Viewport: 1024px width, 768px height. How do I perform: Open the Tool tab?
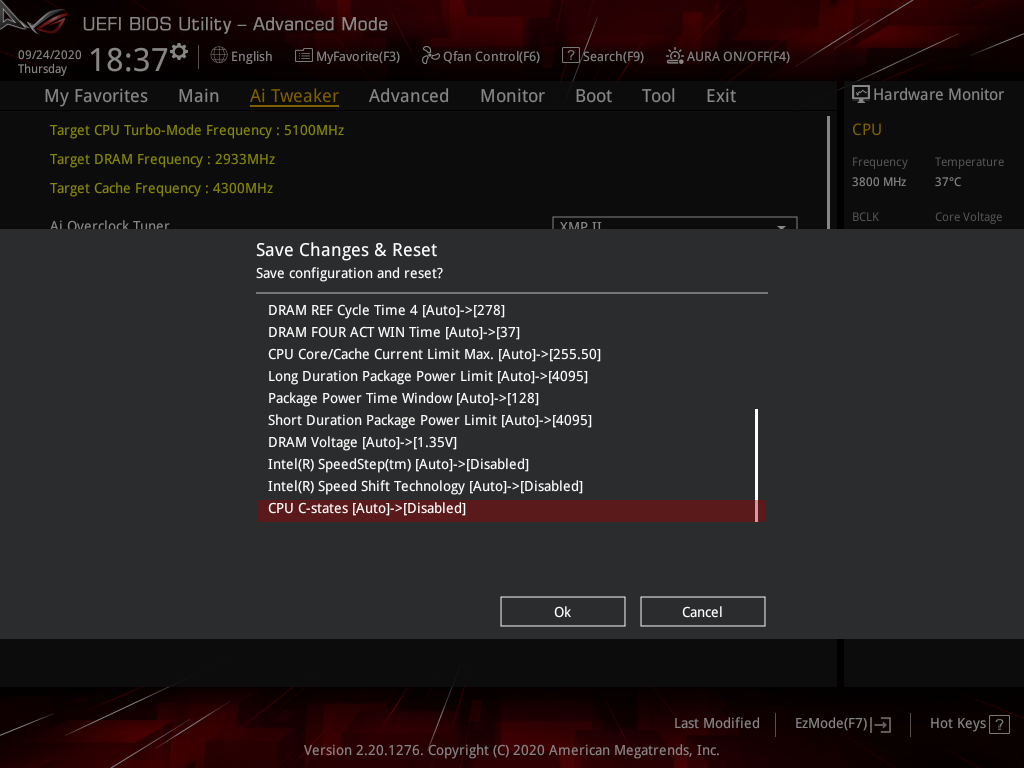click(x=658, y=96)
